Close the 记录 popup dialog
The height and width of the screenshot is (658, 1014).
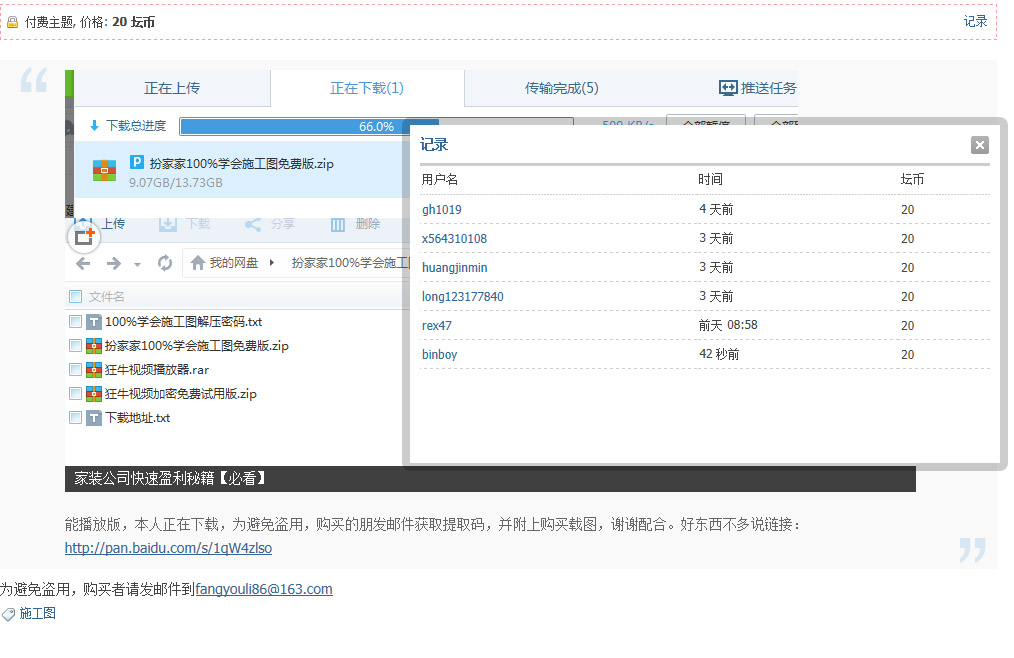pyautogui.click(x=980, y=145)
